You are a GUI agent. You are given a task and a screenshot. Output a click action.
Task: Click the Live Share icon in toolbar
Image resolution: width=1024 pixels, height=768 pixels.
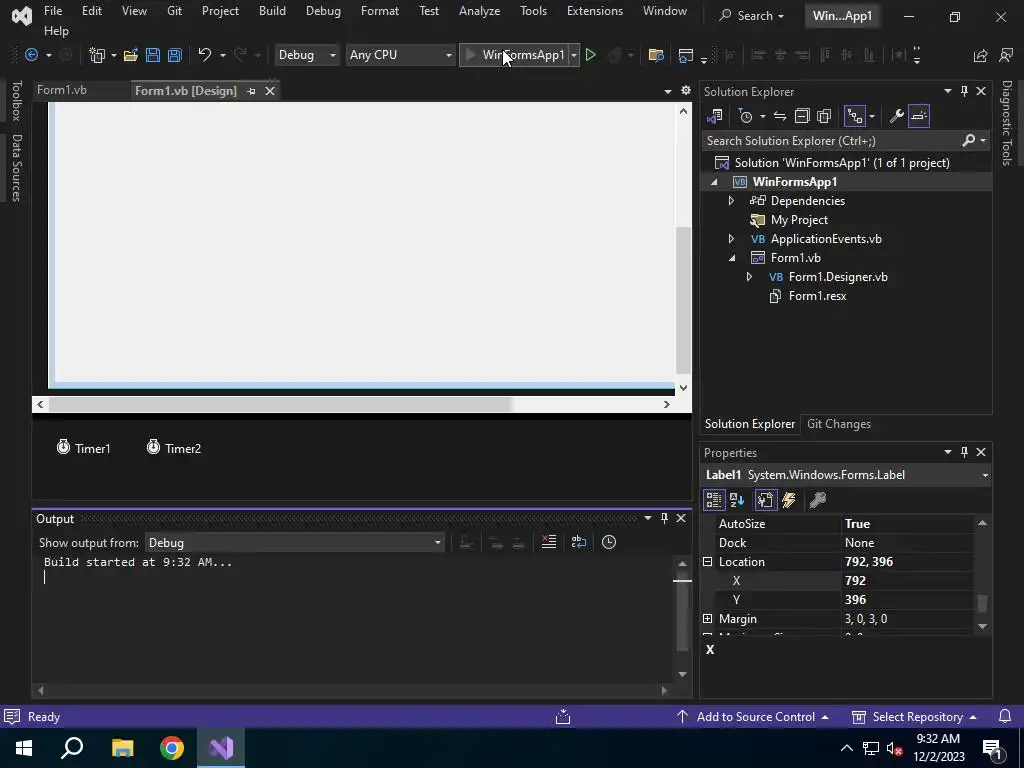coord(980,56)
